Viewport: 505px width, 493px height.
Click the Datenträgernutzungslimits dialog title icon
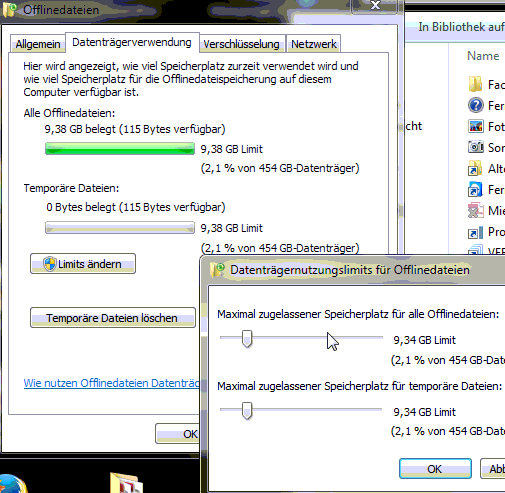coord(217,270)
